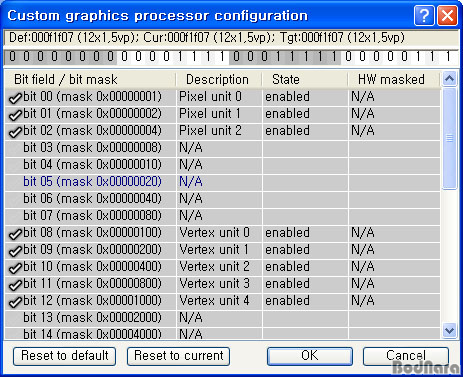
Task: Click the Description column header
Action: [219, 79]
